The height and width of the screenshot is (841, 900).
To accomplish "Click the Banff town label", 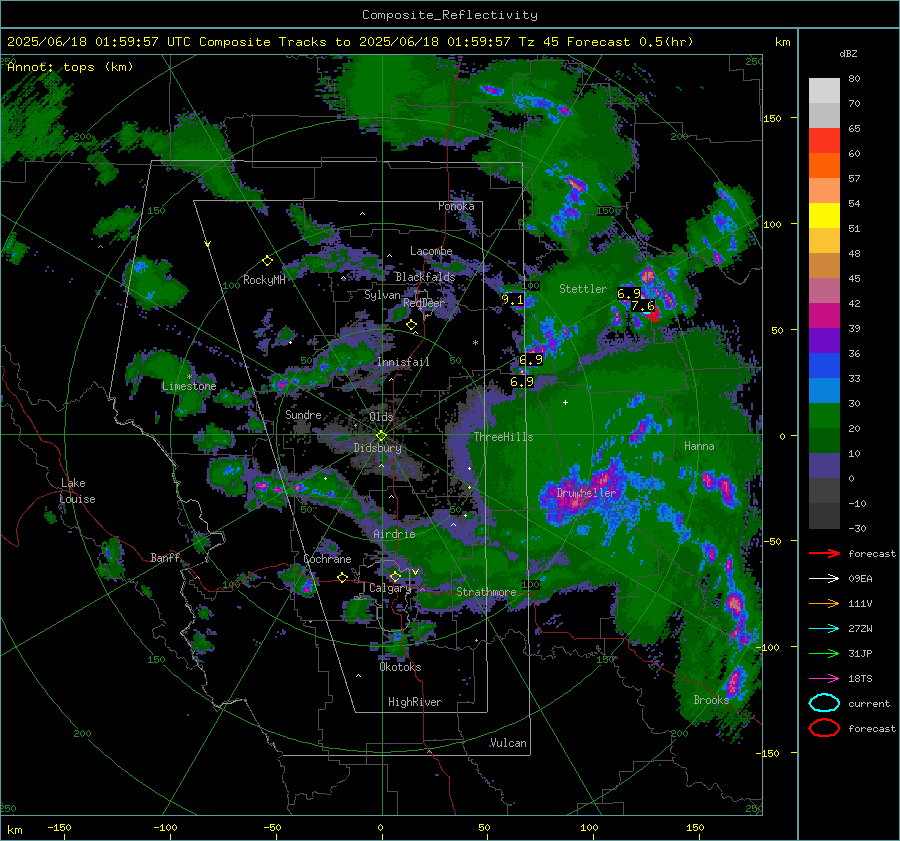I will click(165, 558).
